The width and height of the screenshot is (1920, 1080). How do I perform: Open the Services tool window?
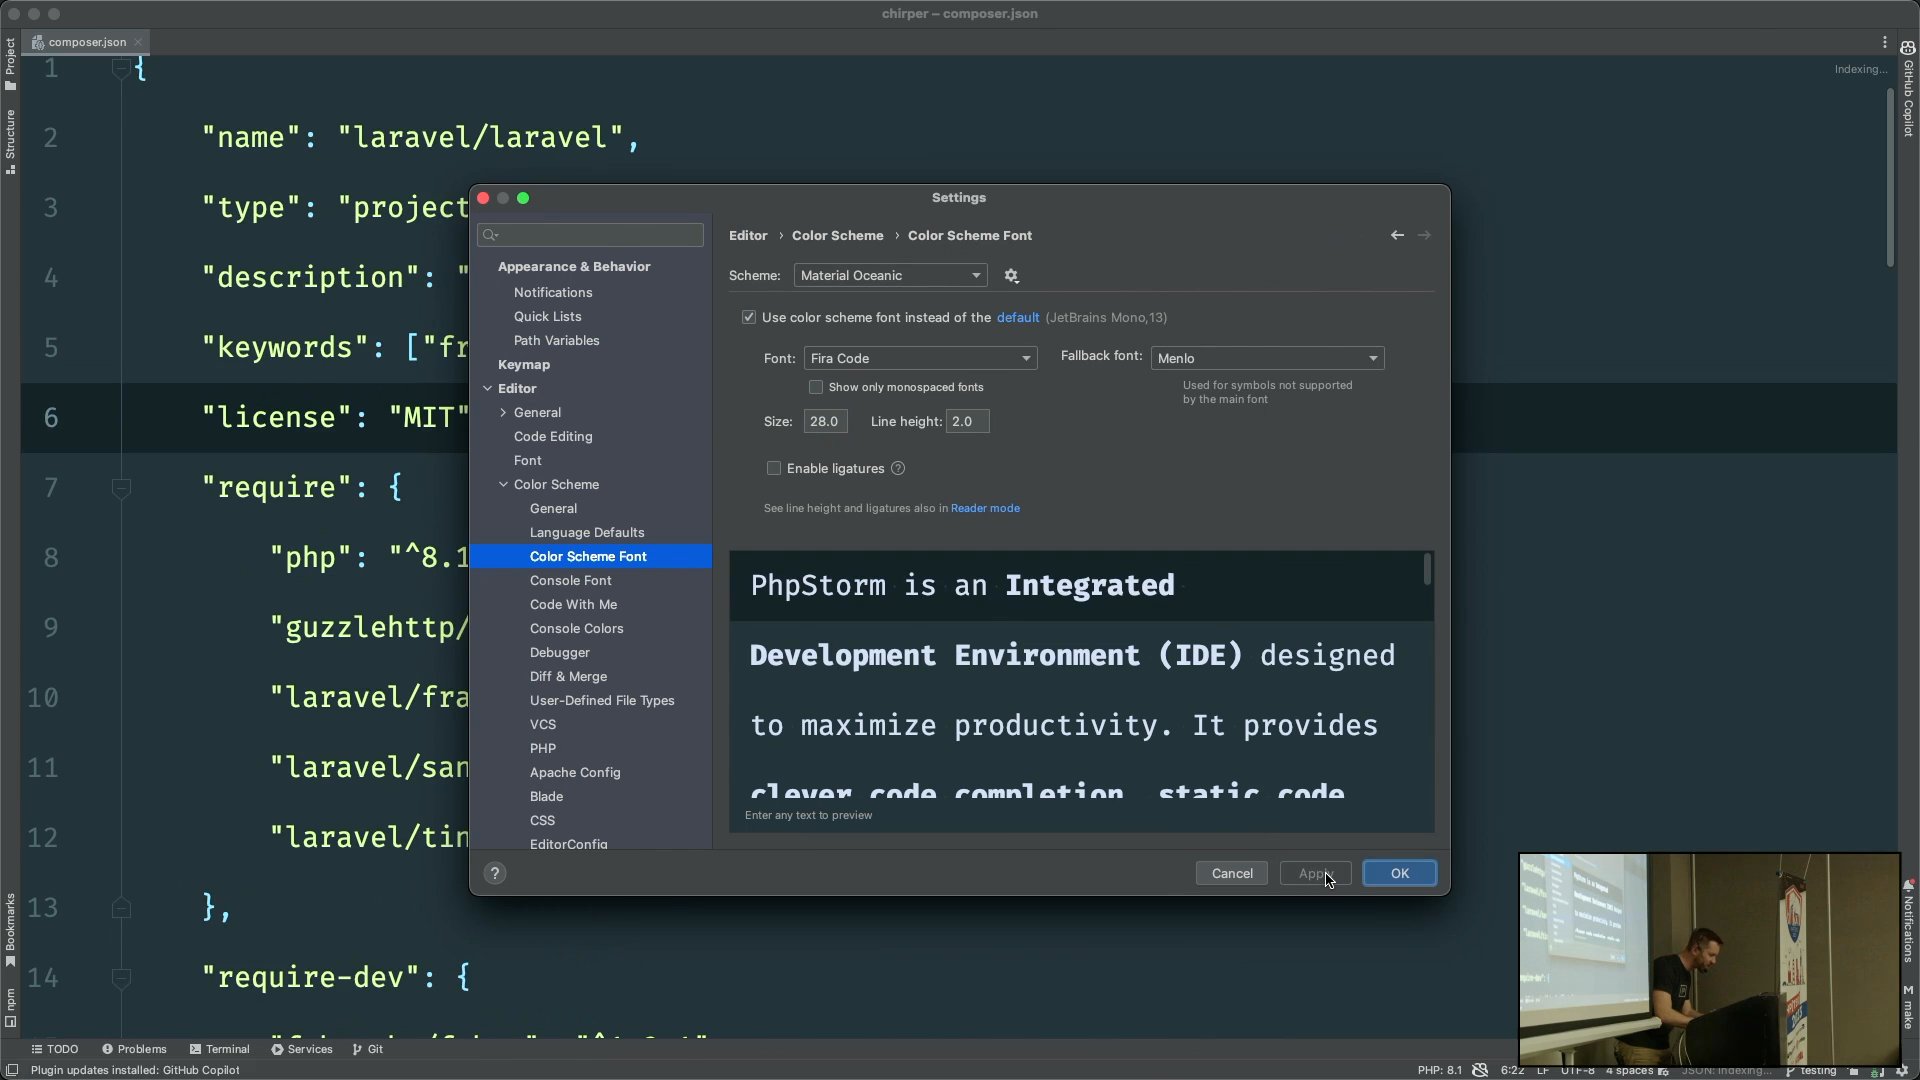pos(302,1049)
